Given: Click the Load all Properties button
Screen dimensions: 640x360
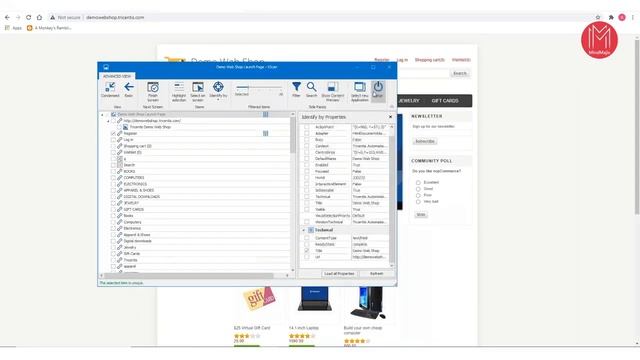Looking at the screenshot, I should 339,273.
